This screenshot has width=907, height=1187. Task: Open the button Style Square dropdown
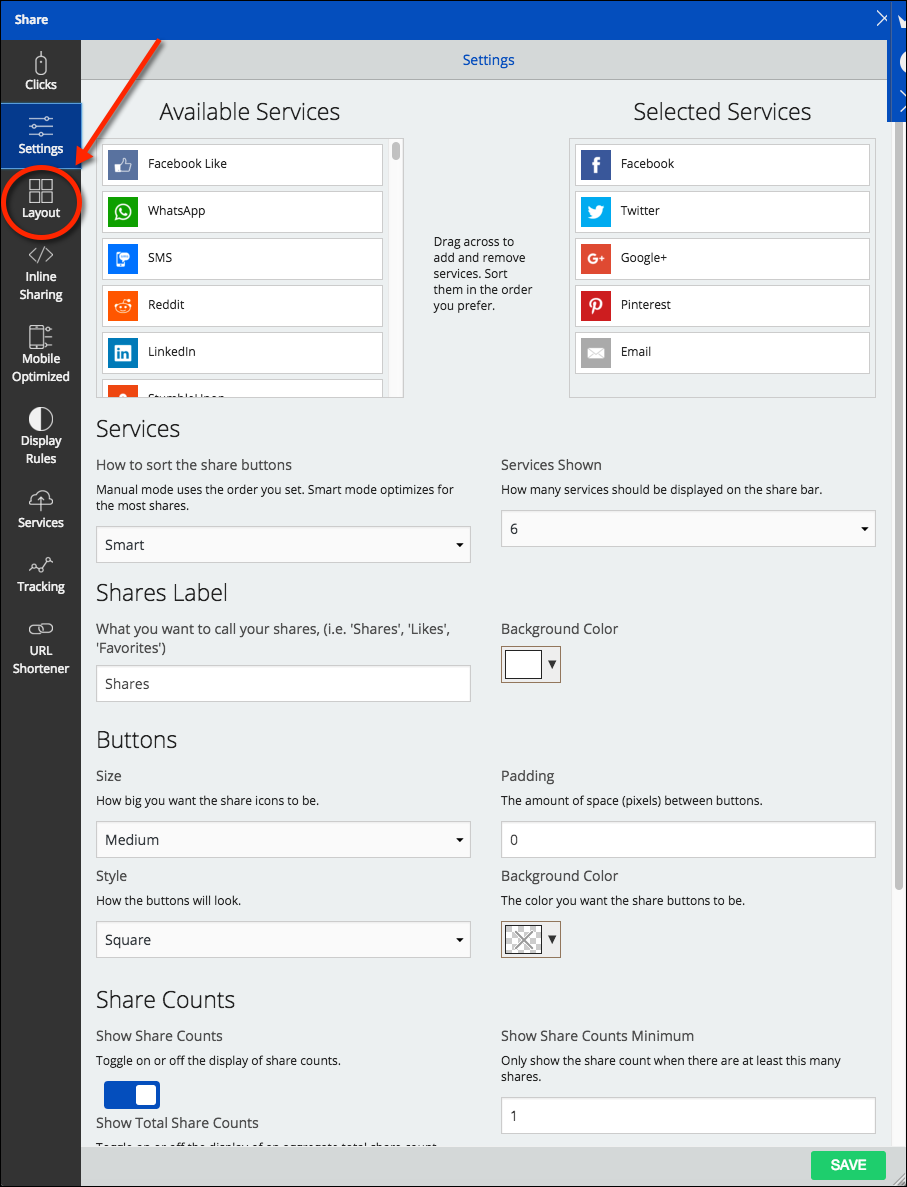(283, 940)
